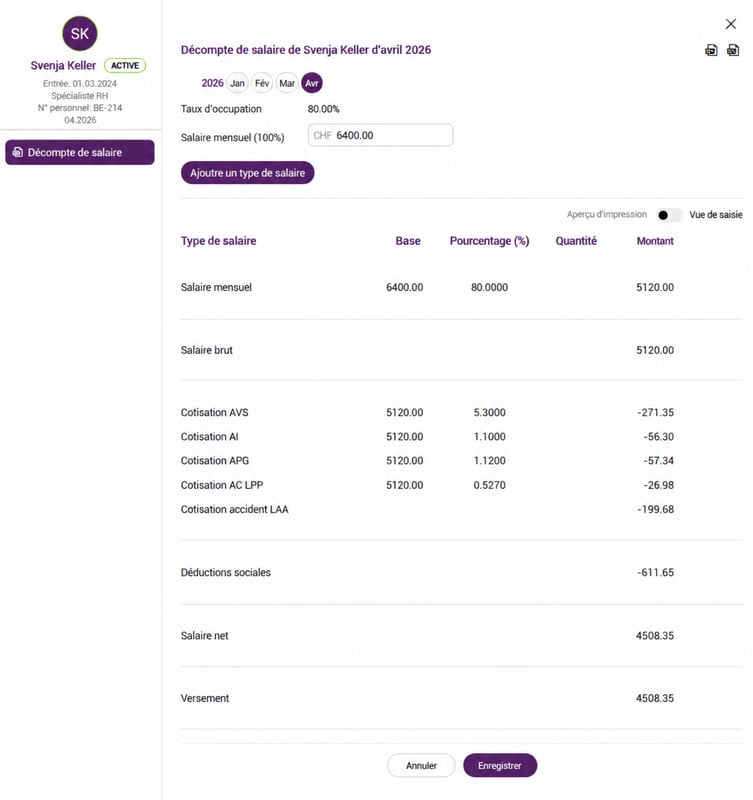The height and width of the screenshot is (800, 753).
Task: Click the 5.3000 percentage for Cotisation AVS
Action: (489, 412)
